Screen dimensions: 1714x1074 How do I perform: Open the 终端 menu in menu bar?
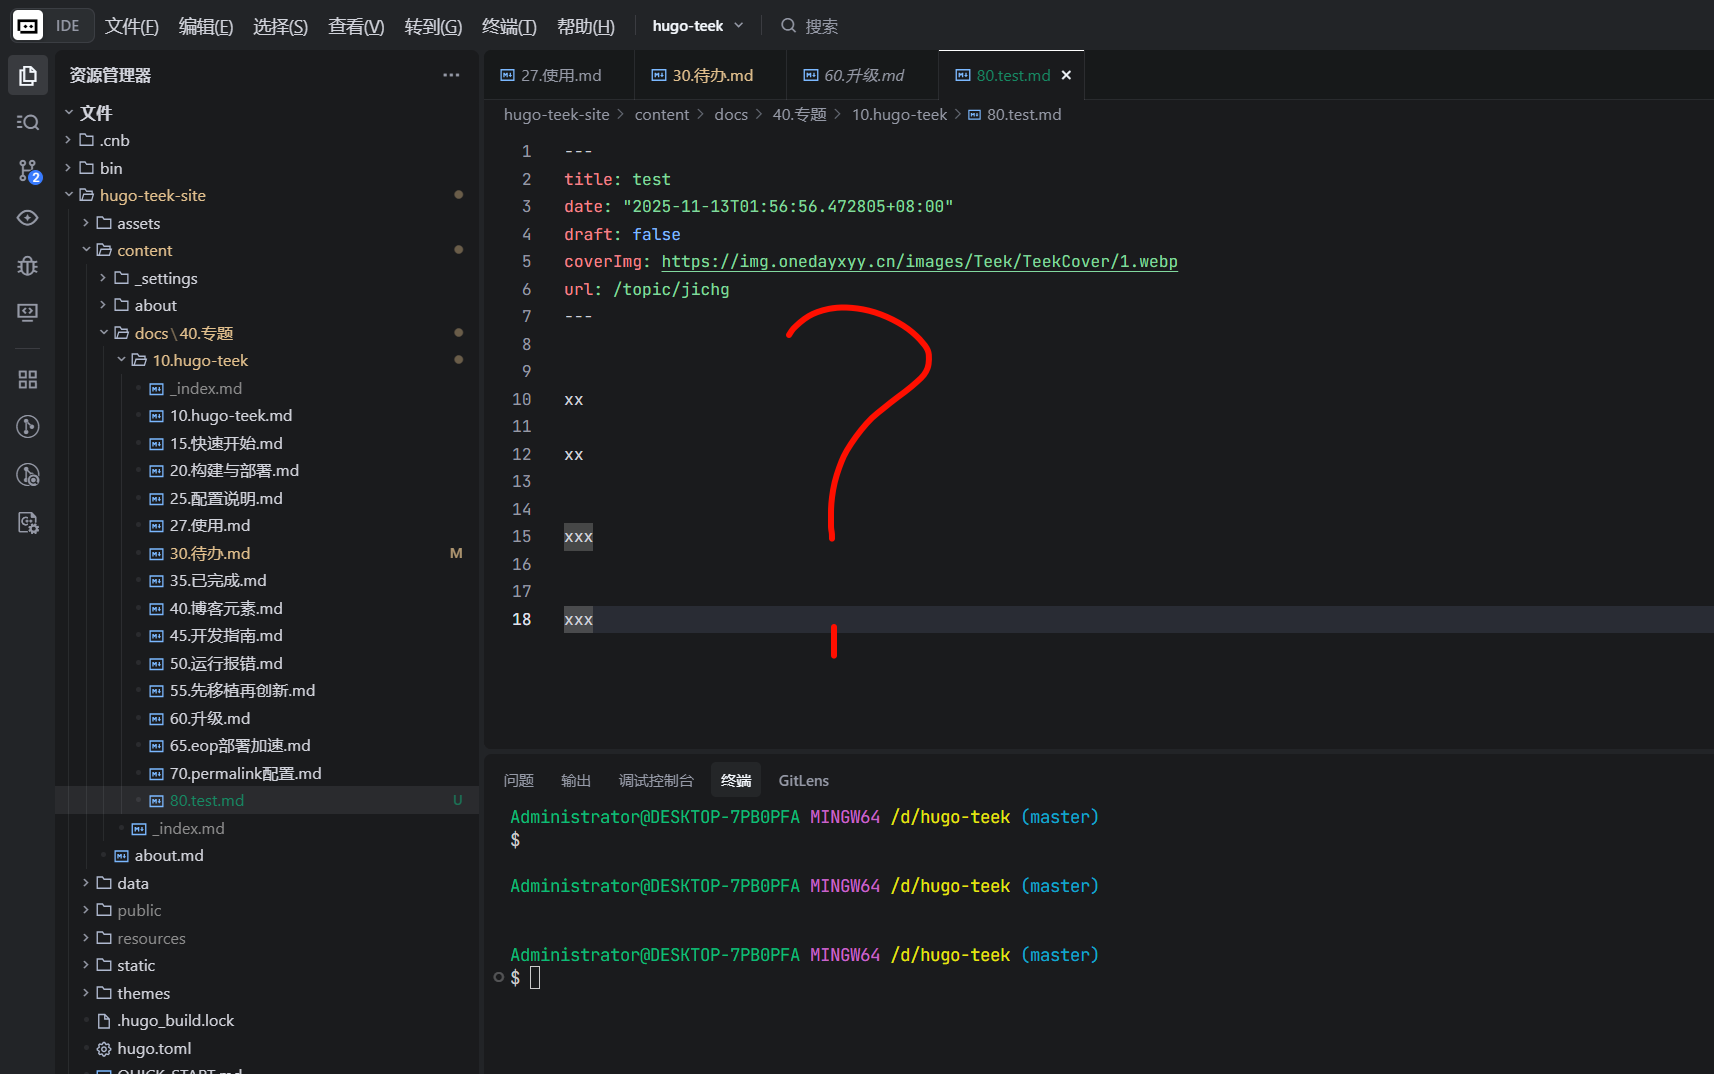[x=509, y=27]
